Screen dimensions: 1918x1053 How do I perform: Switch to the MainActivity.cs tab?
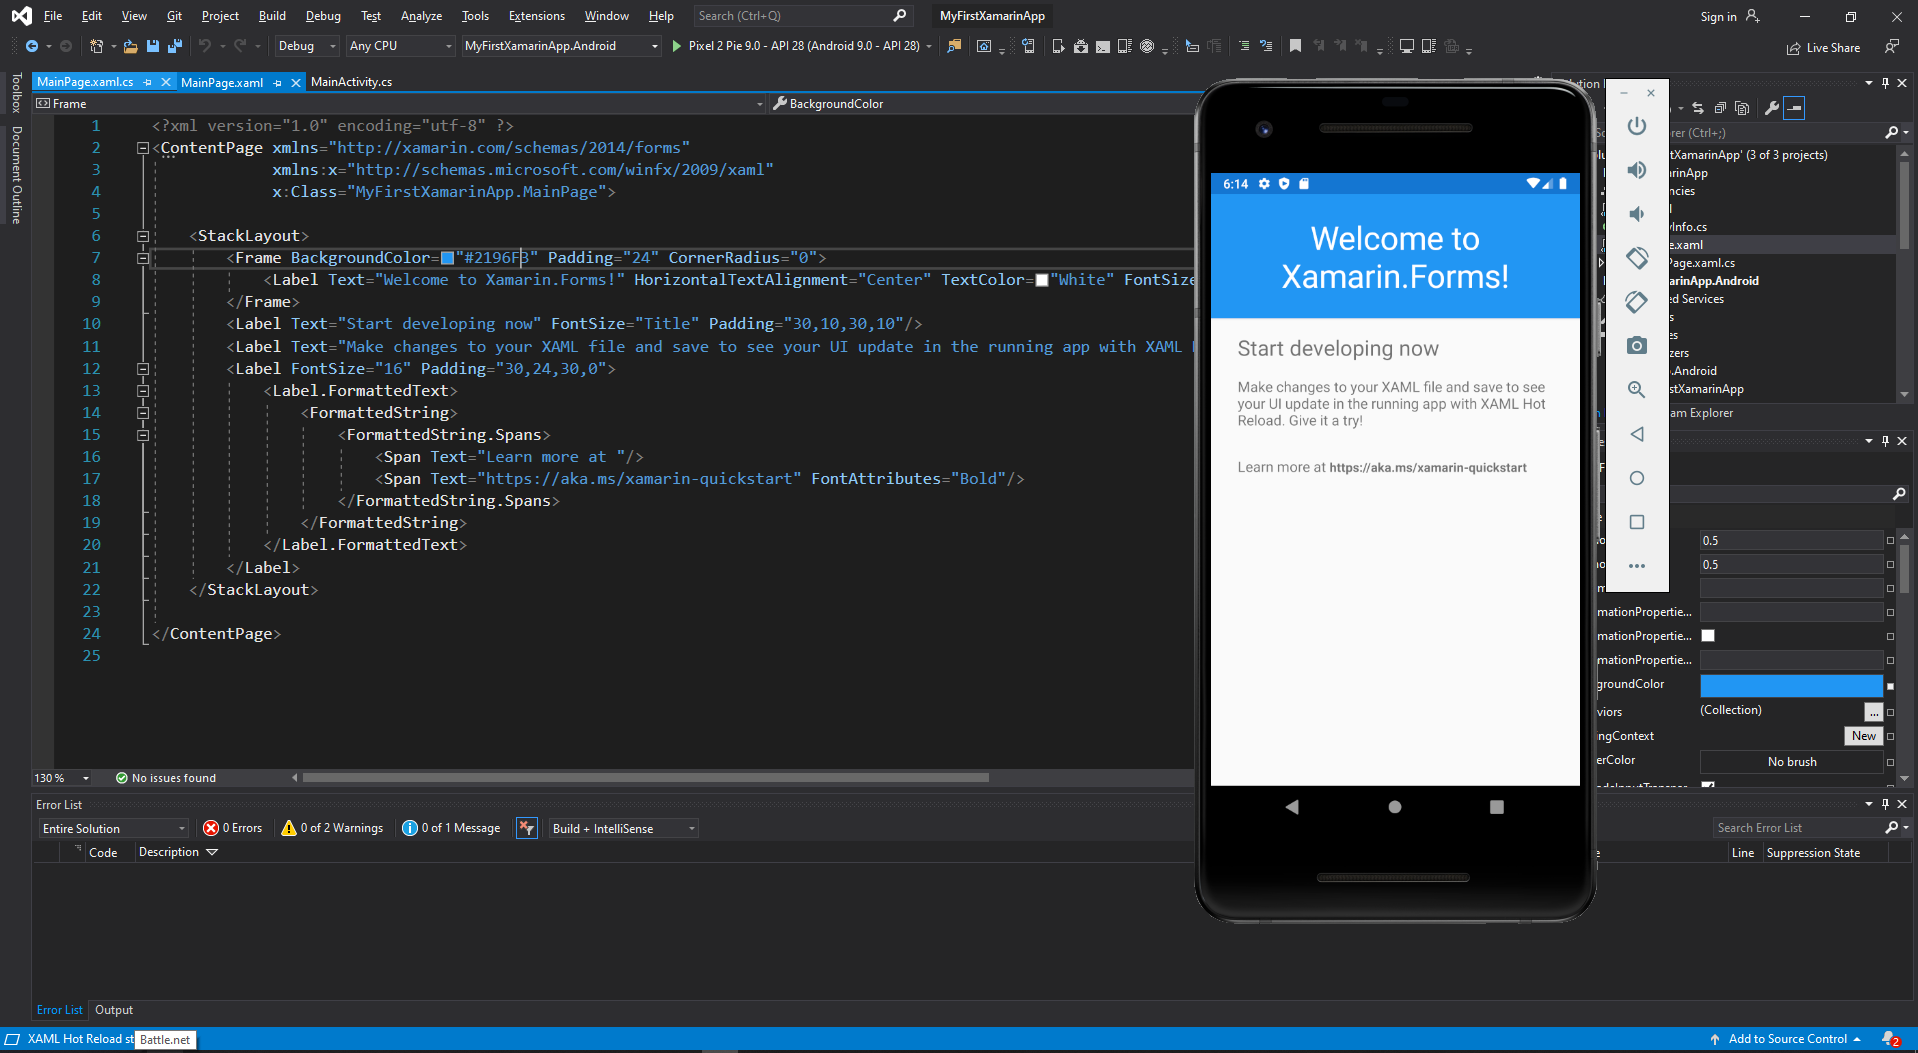pyautogui.click(x=351, y=82)
